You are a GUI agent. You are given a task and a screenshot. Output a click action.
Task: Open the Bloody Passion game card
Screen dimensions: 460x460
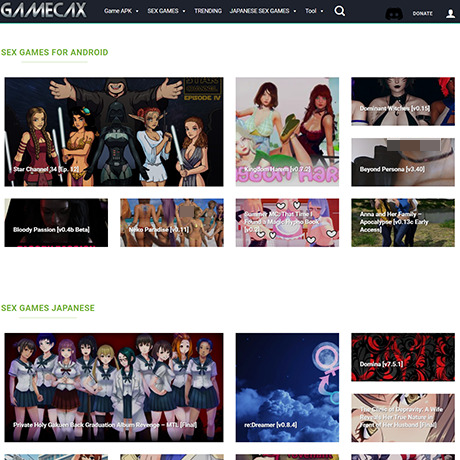click(56, 223)
